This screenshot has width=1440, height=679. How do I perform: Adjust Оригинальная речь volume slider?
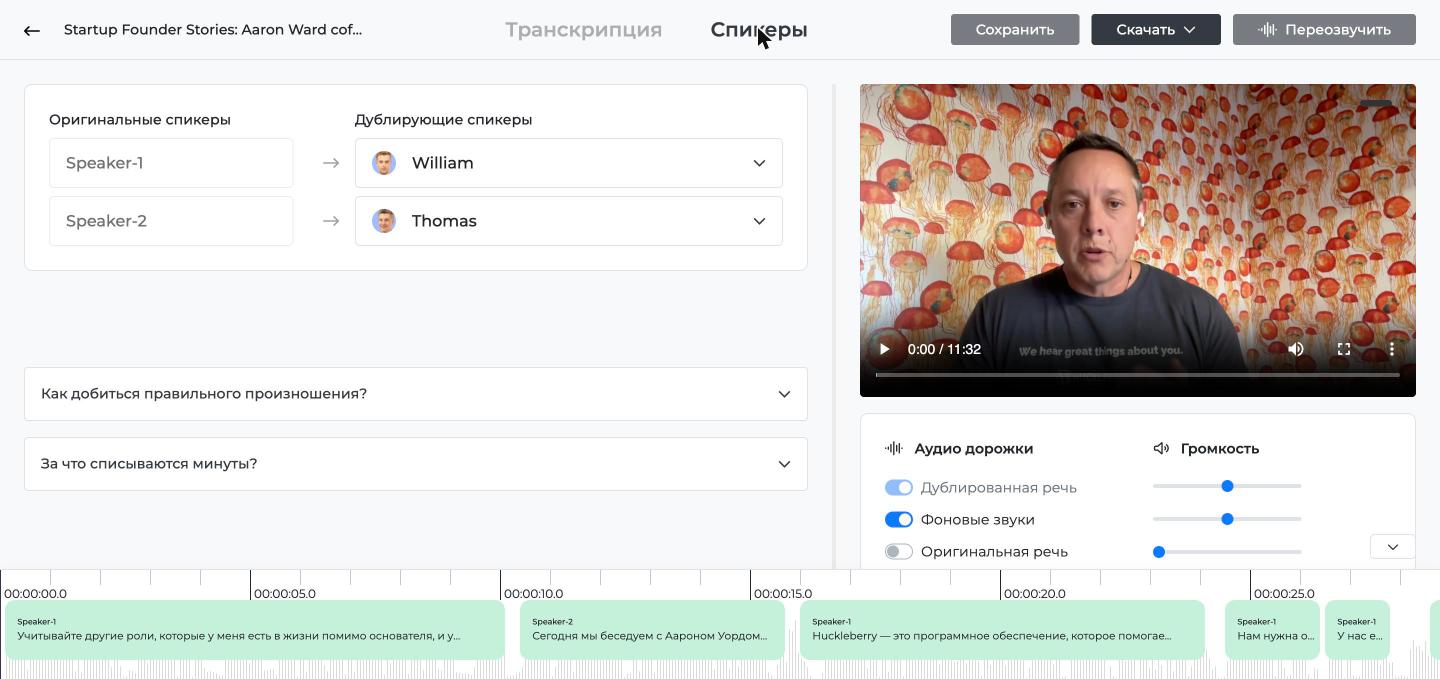[x=1227, y=552]
